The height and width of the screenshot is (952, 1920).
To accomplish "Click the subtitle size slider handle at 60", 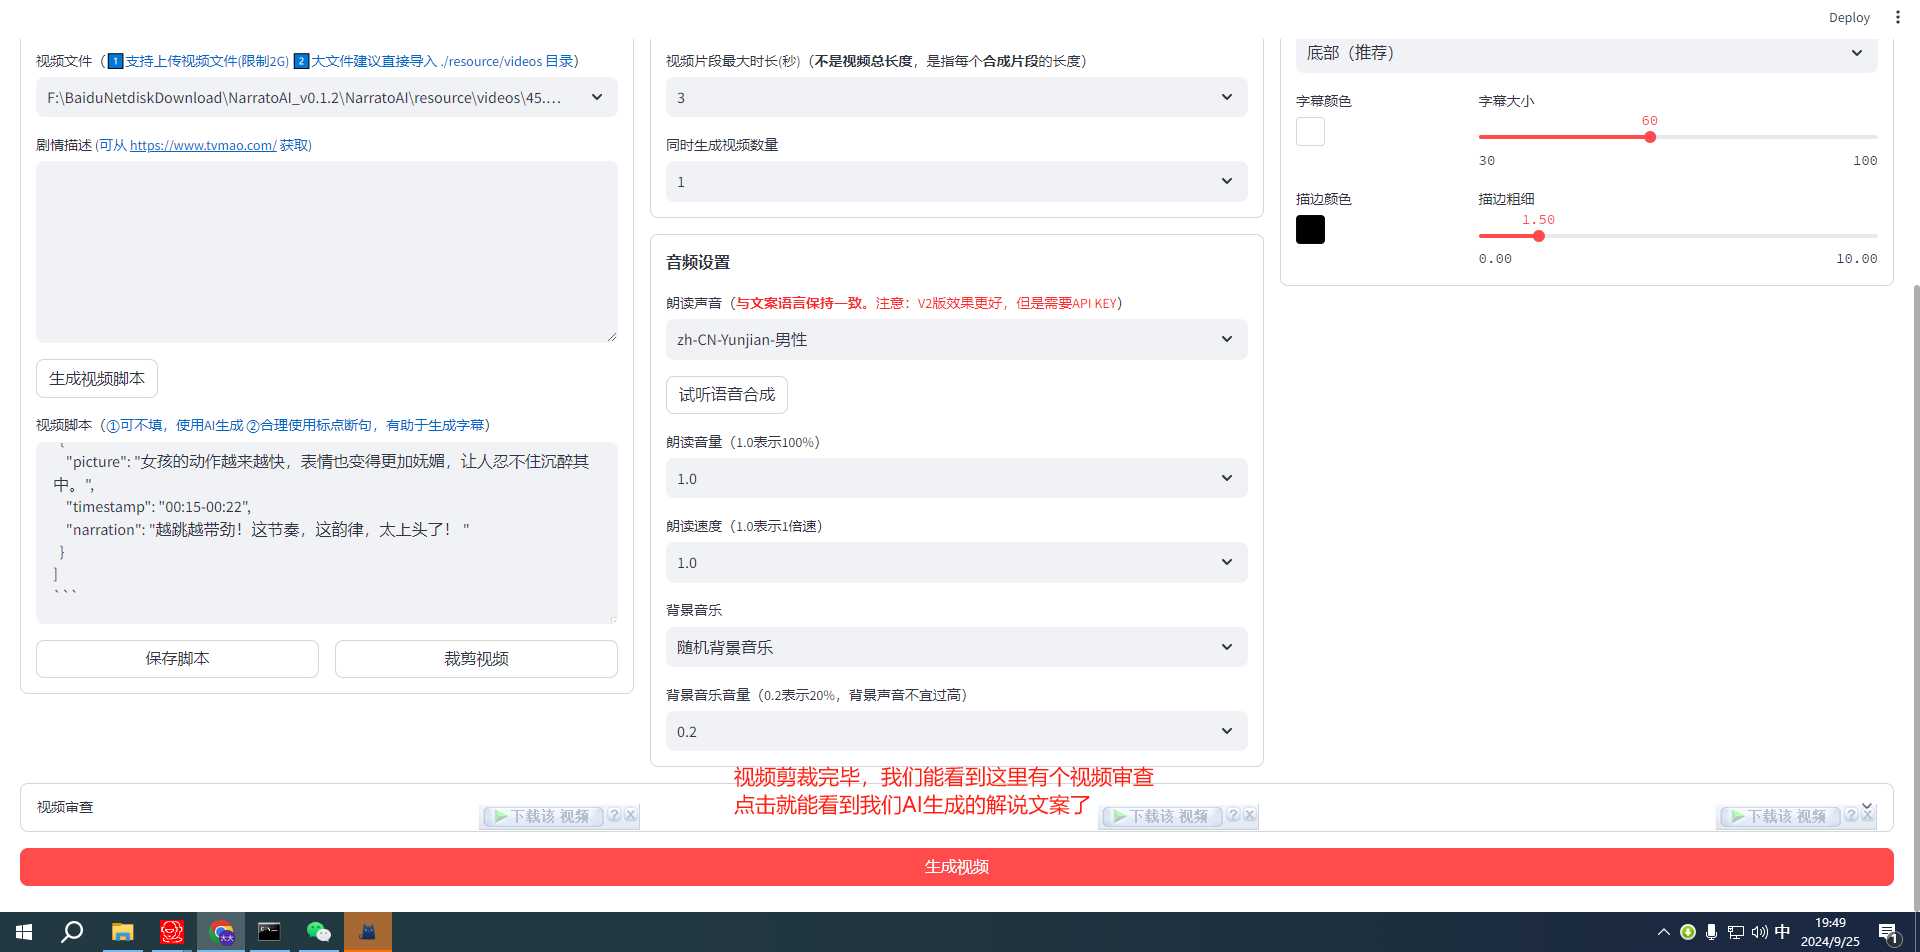I will coord(1650,137).
